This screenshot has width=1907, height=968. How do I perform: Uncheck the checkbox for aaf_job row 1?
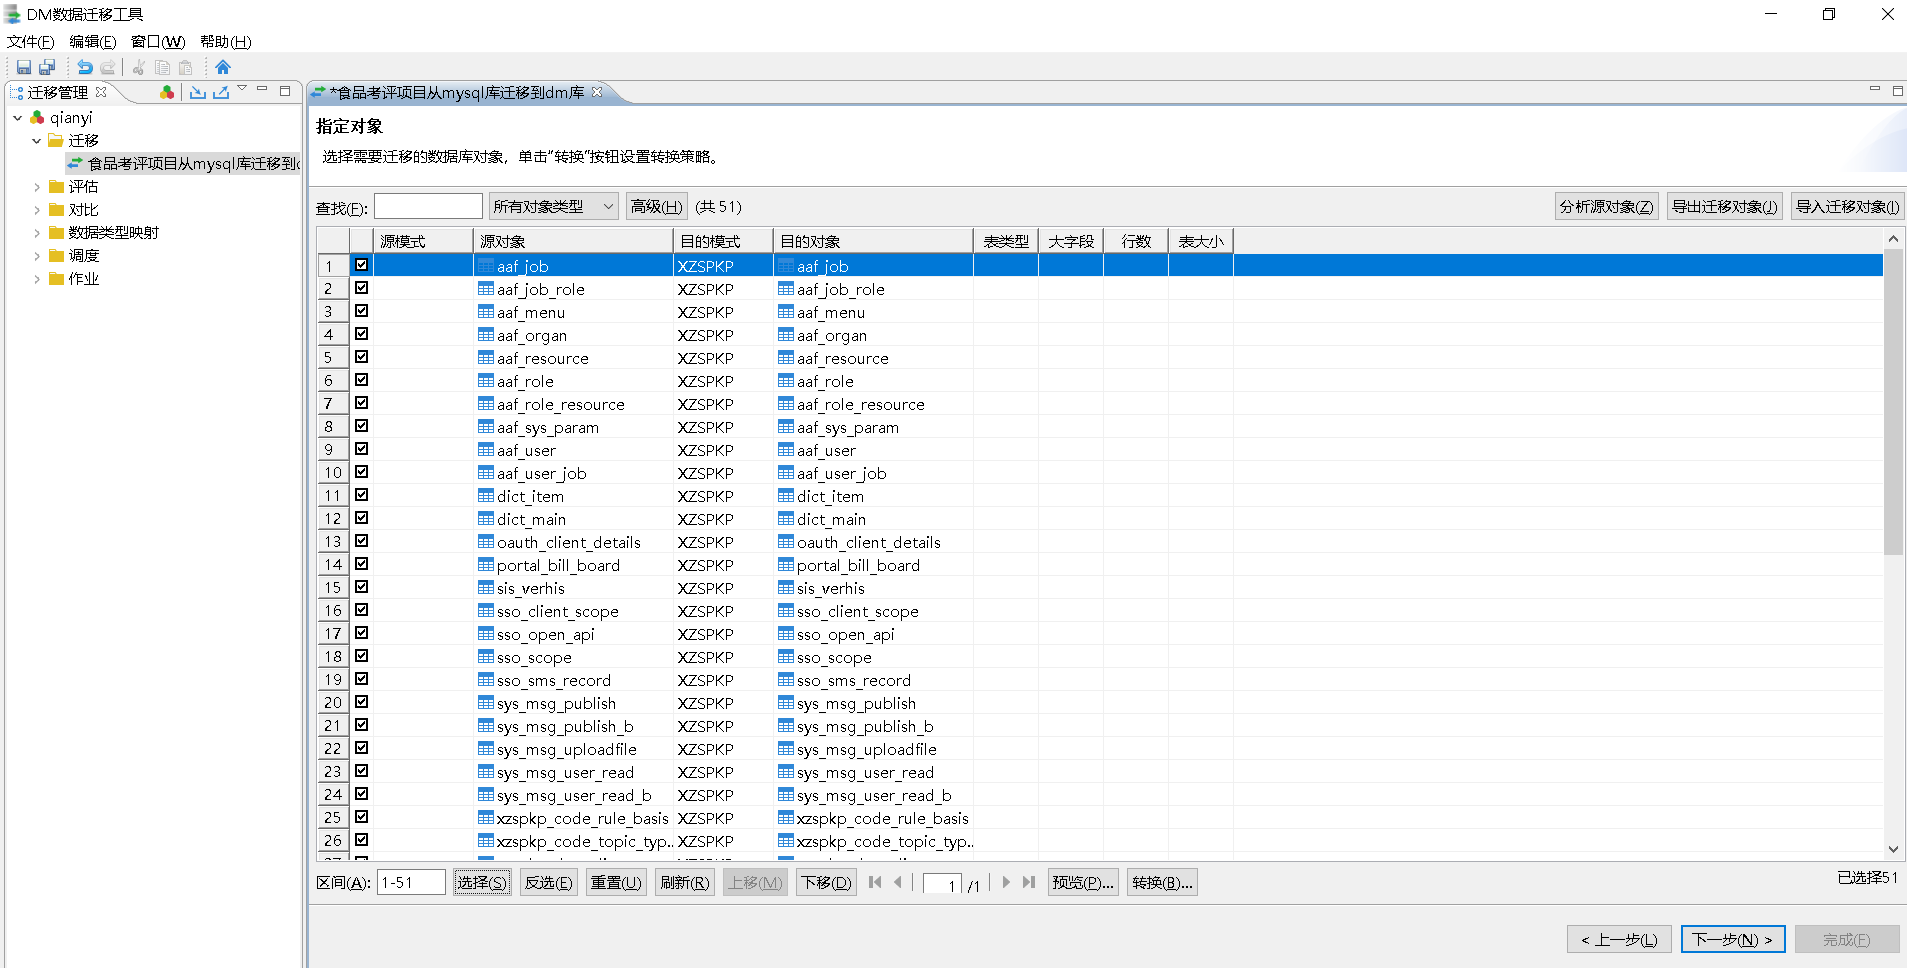click(x=361, y=265)
